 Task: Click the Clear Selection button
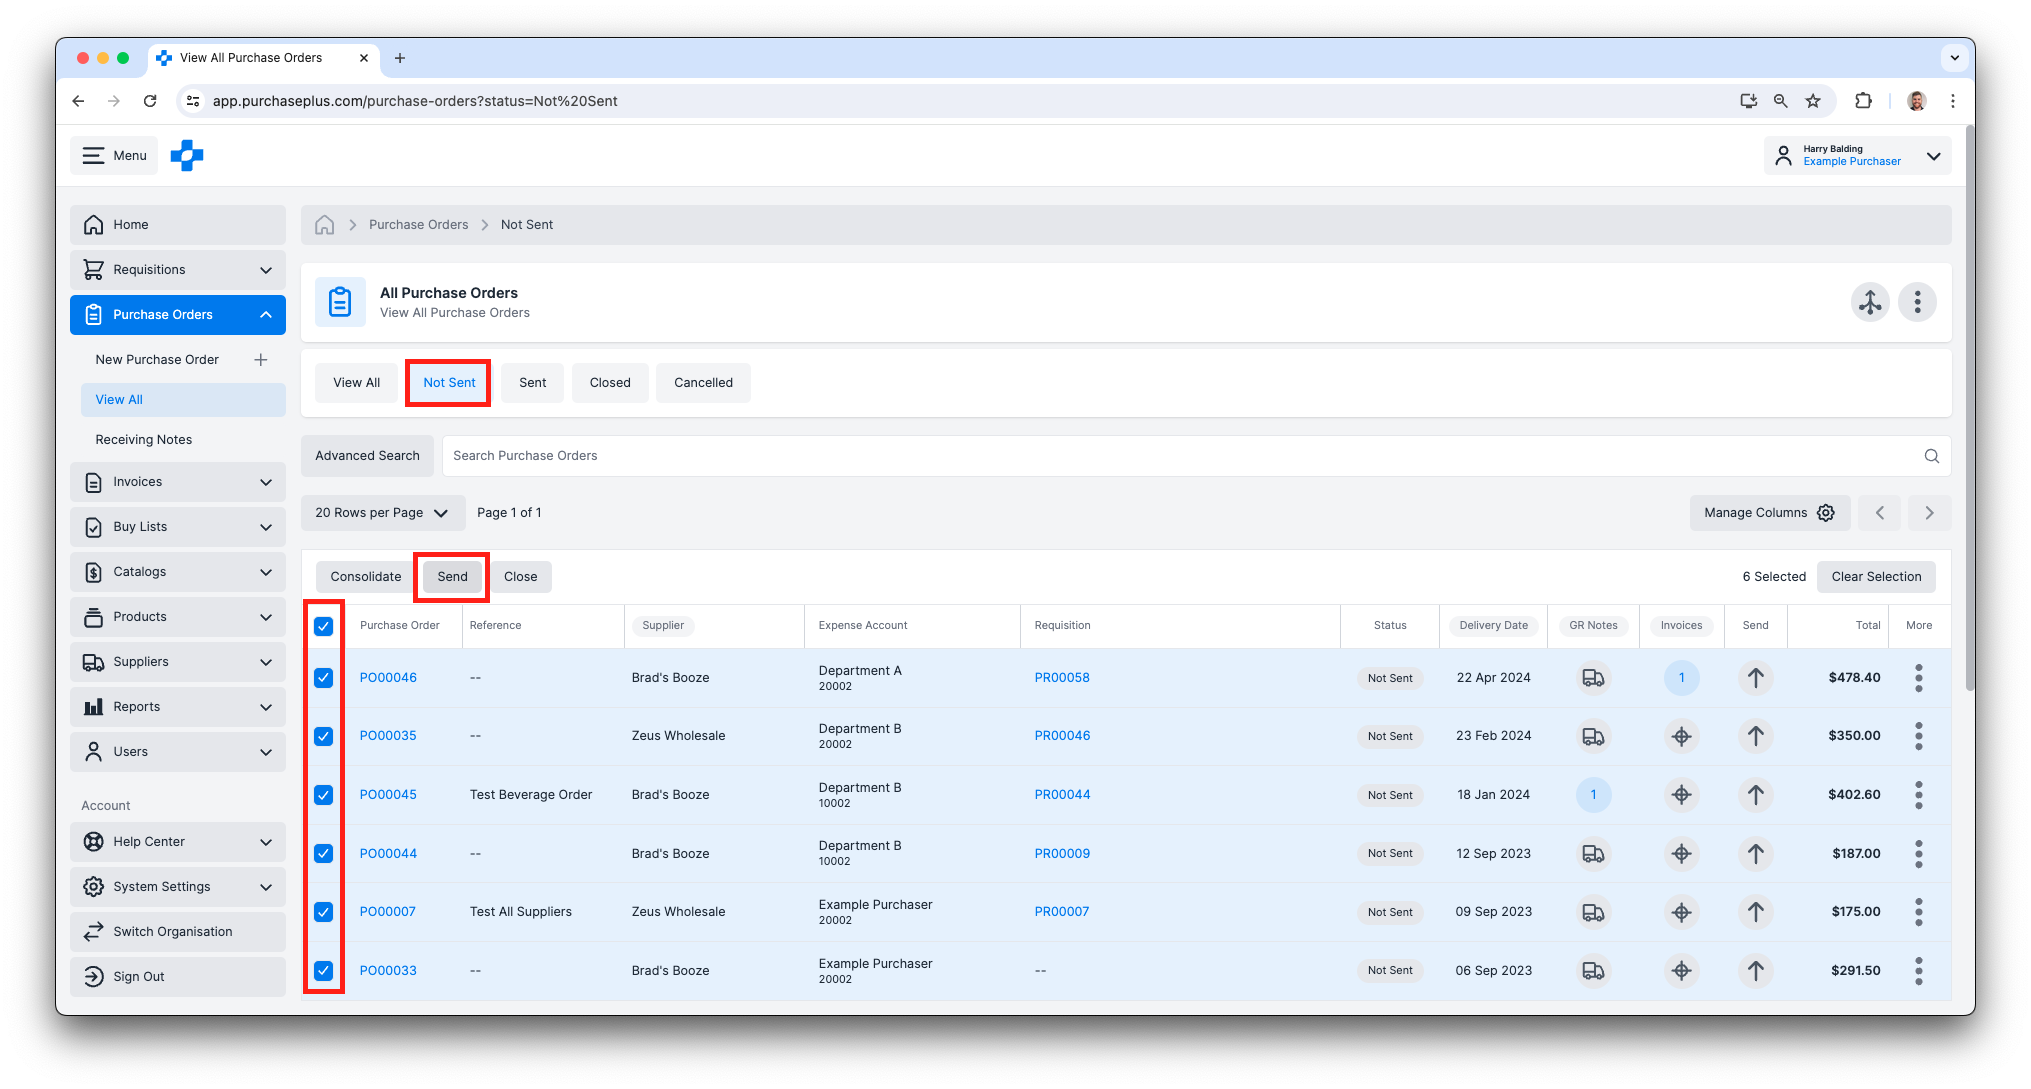pyautogui.click(x=1876, y=577)
